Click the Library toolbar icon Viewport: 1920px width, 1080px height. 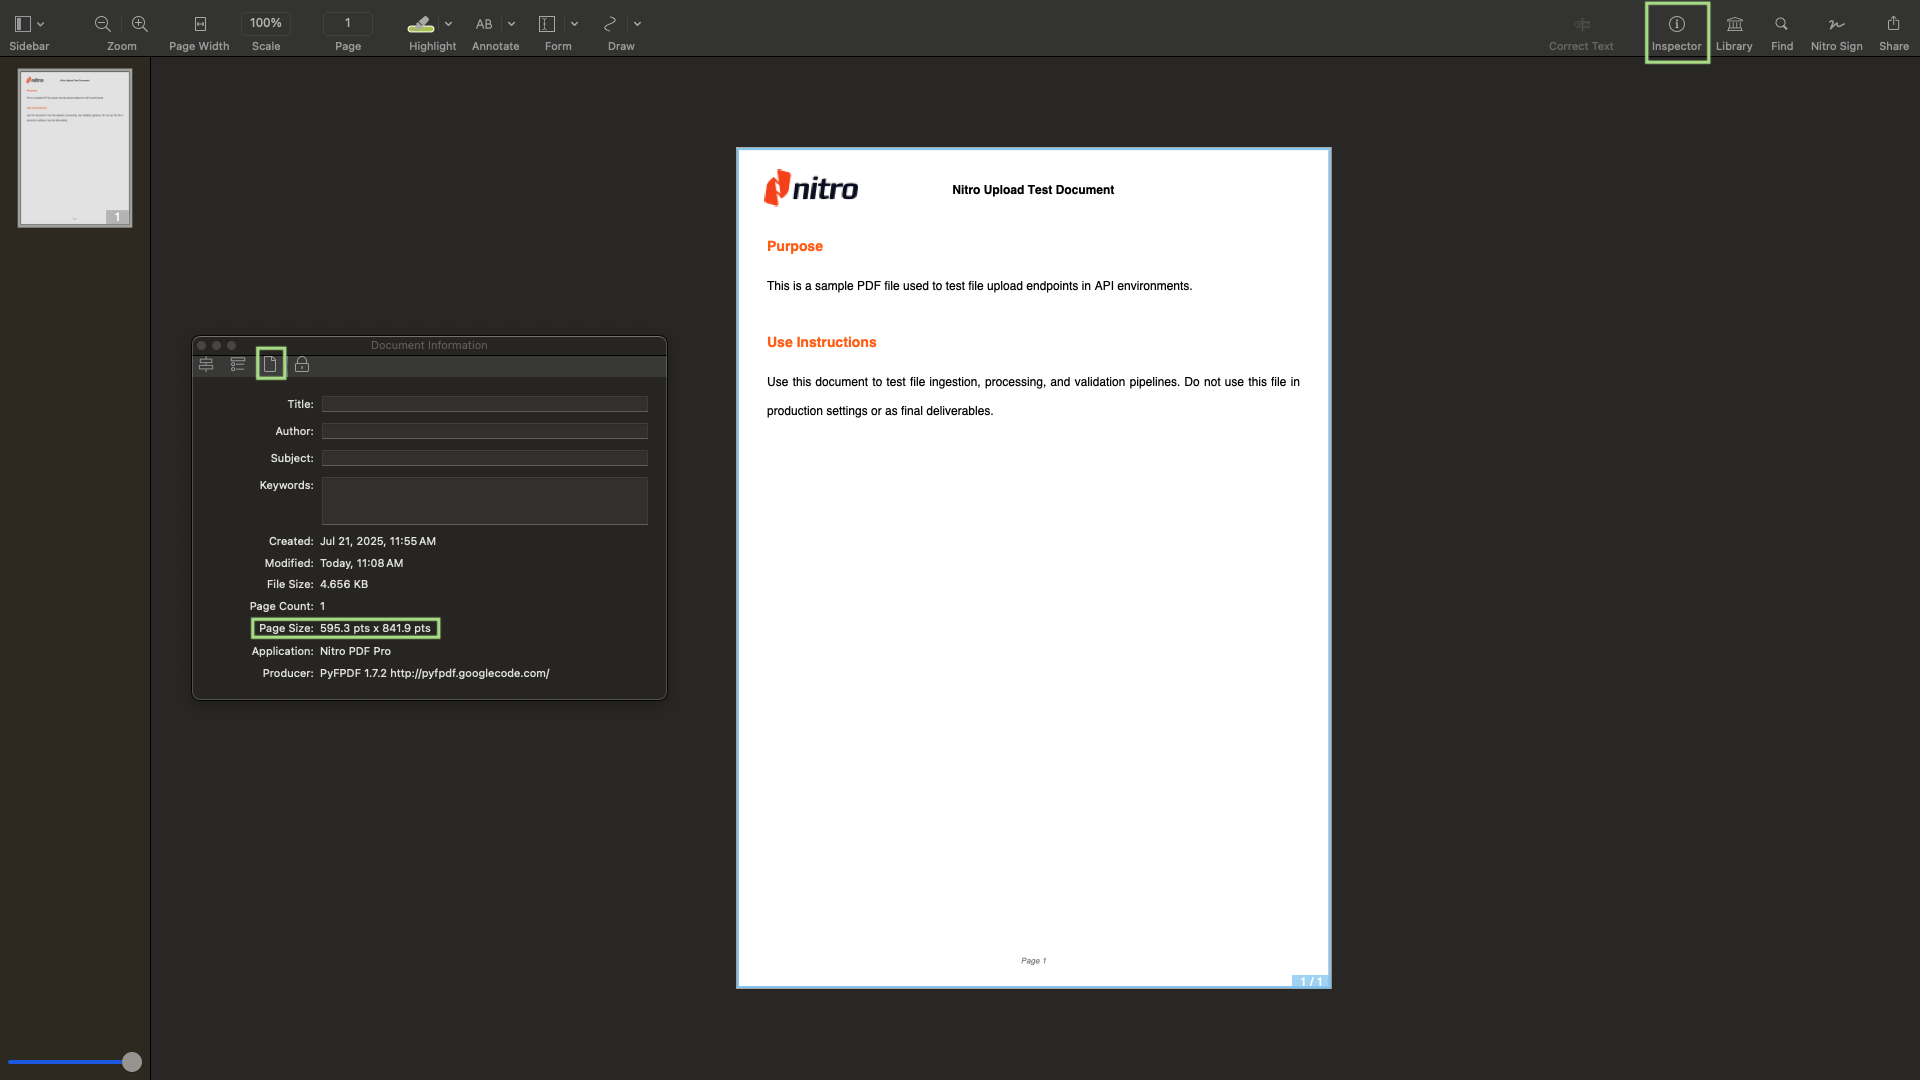[1734, 24]
